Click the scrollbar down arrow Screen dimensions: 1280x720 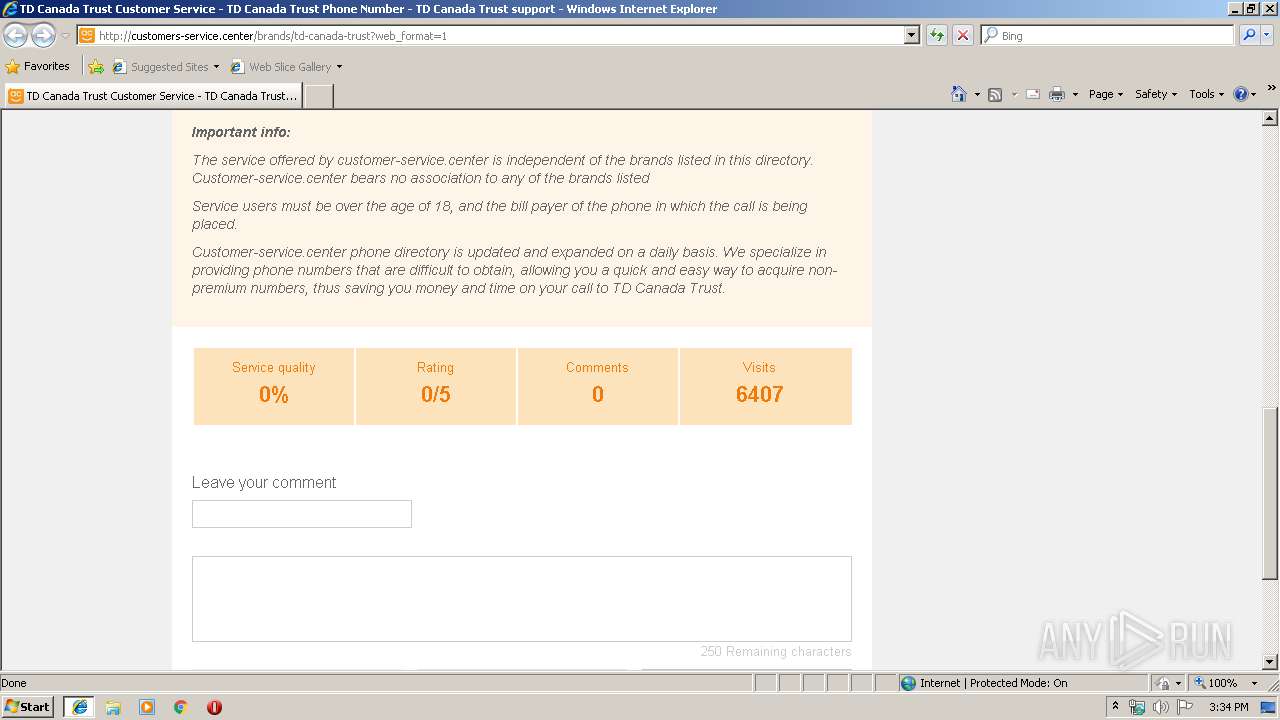1270,661
